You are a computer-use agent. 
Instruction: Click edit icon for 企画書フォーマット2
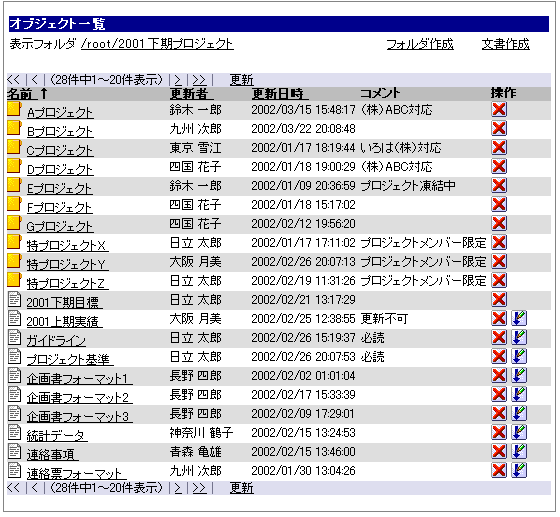click(519, 395)
